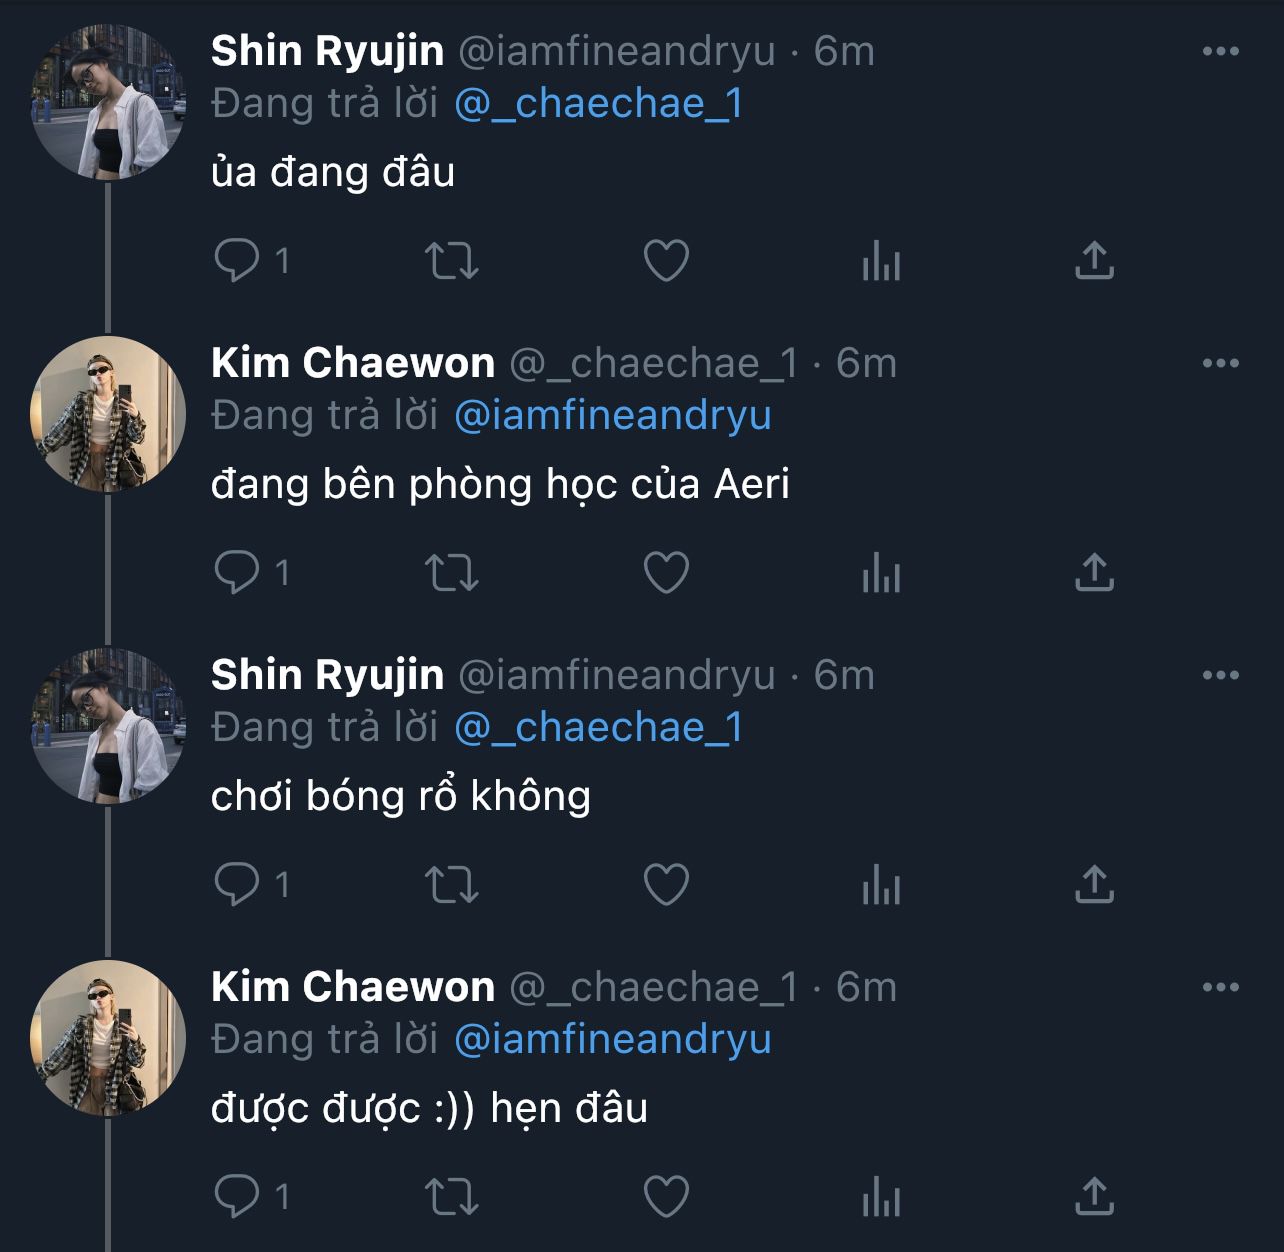Open more options for "ủa đang đâu" tweet
Screen dimensions: 1284x1252
[1220, 52]
